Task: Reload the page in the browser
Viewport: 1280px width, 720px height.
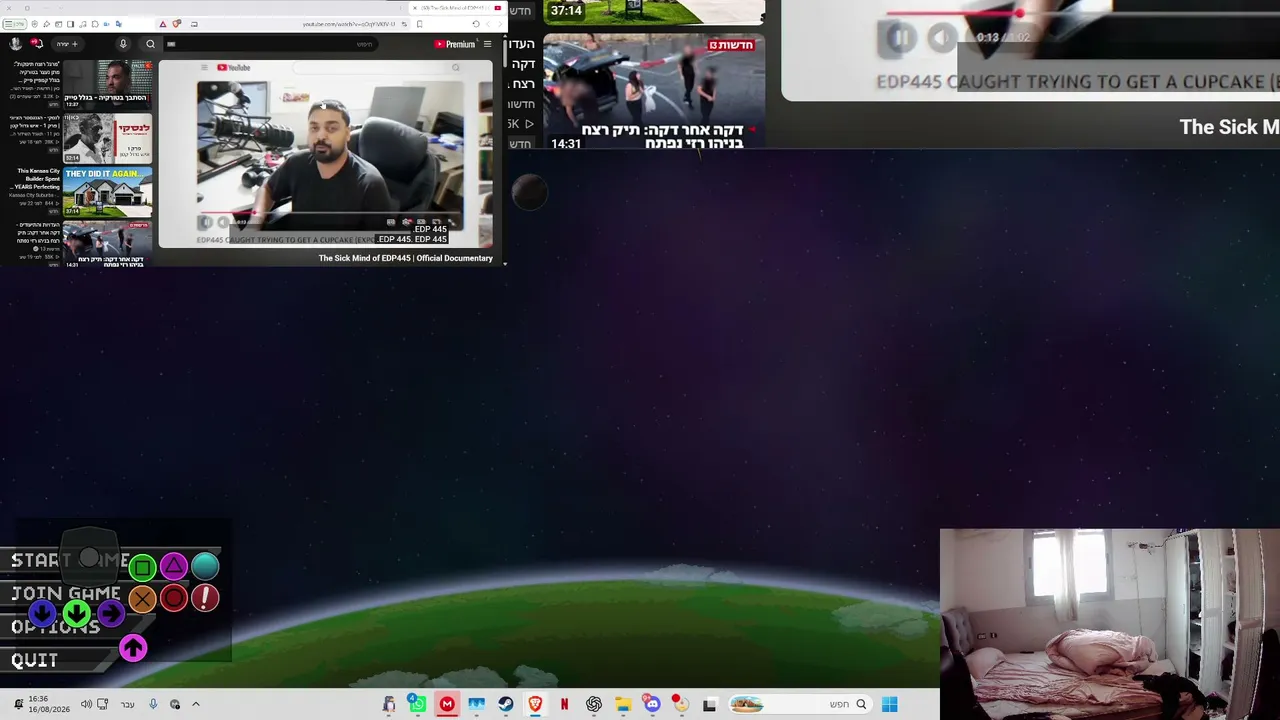Action: 475,24
